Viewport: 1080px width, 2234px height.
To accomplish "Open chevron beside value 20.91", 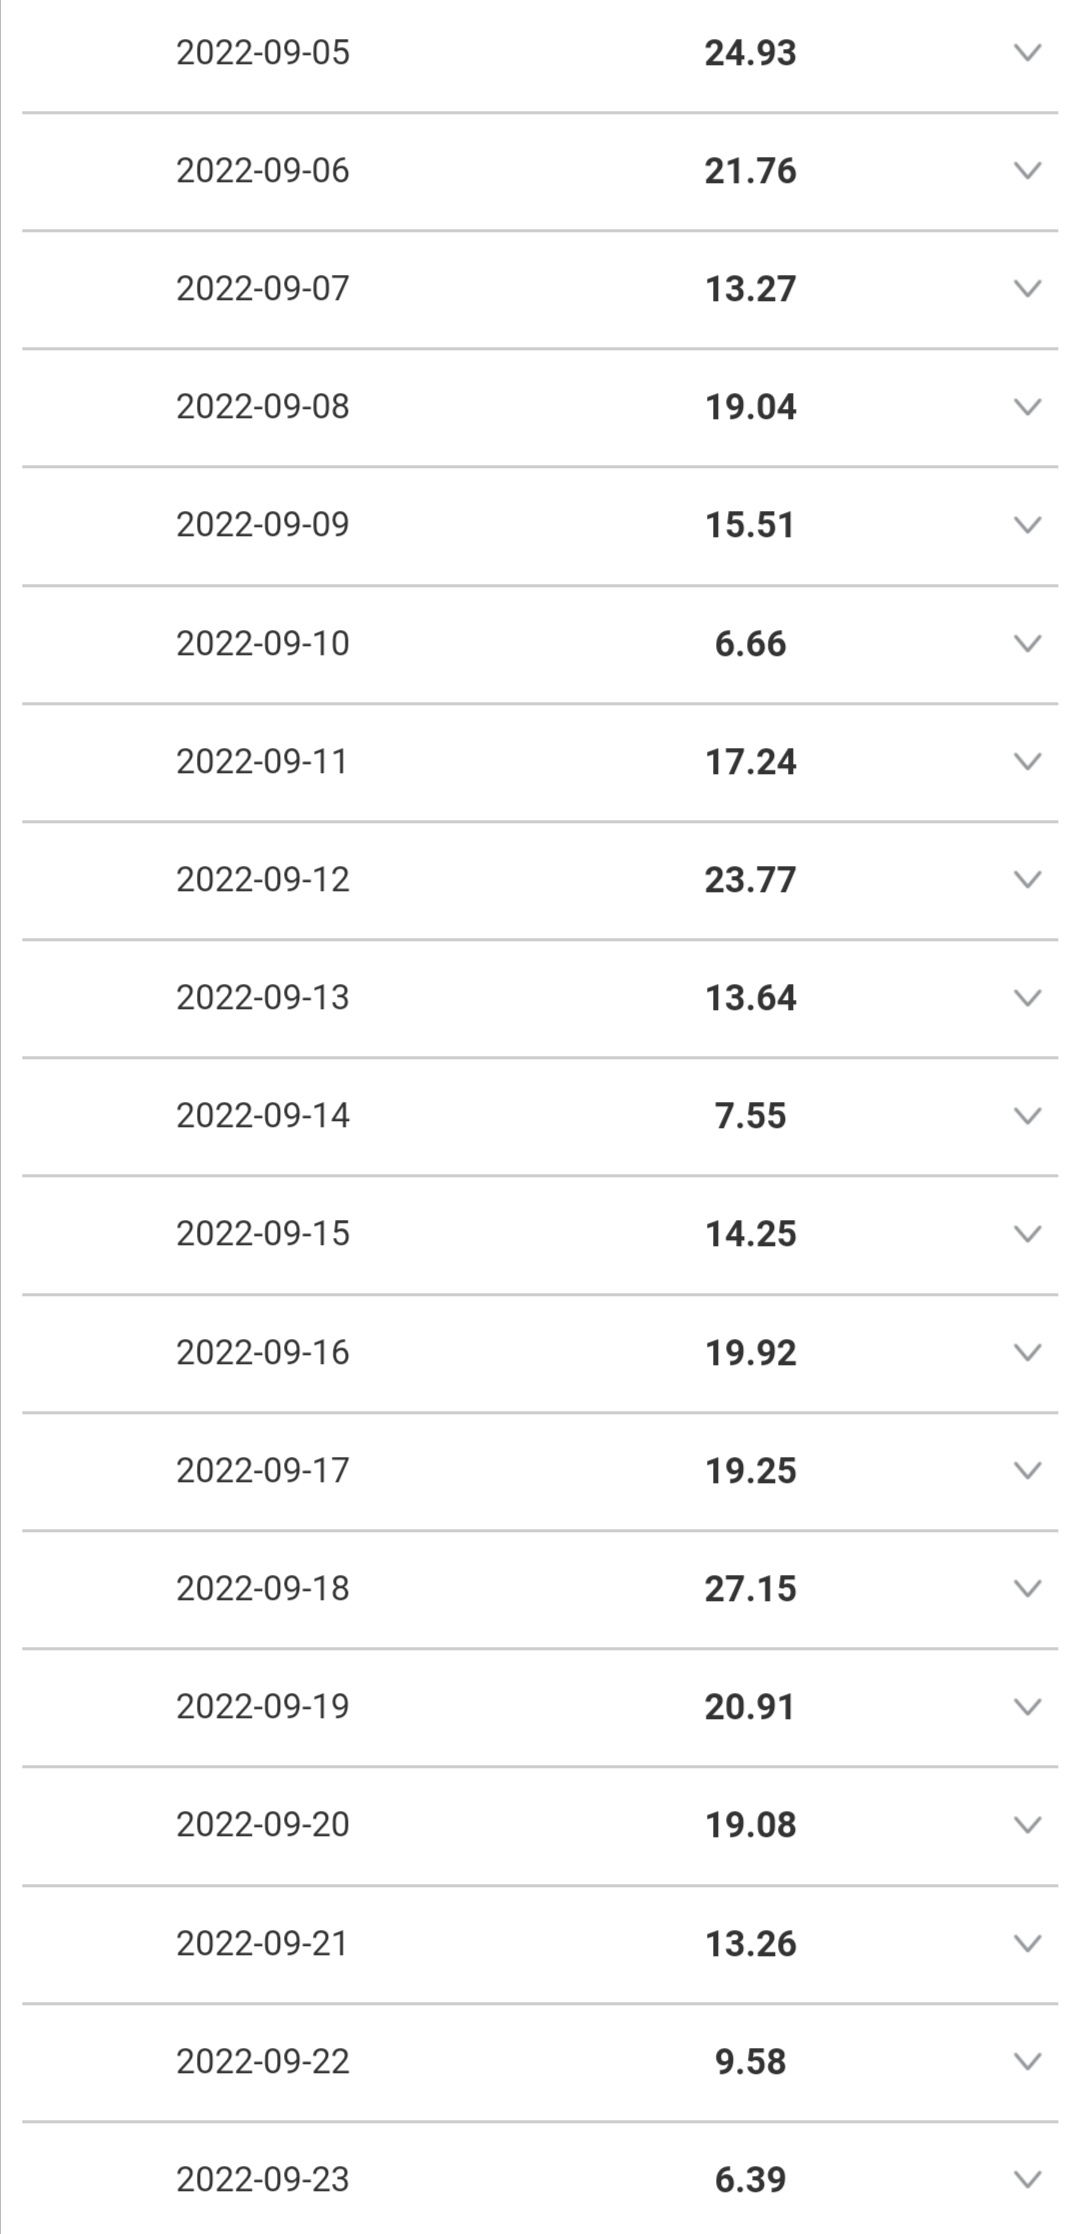I will (x=1027, y=1707).
